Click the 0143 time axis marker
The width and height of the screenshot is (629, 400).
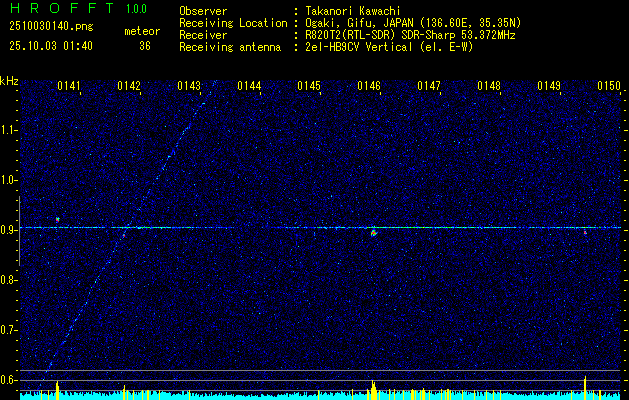coord(189,86)
